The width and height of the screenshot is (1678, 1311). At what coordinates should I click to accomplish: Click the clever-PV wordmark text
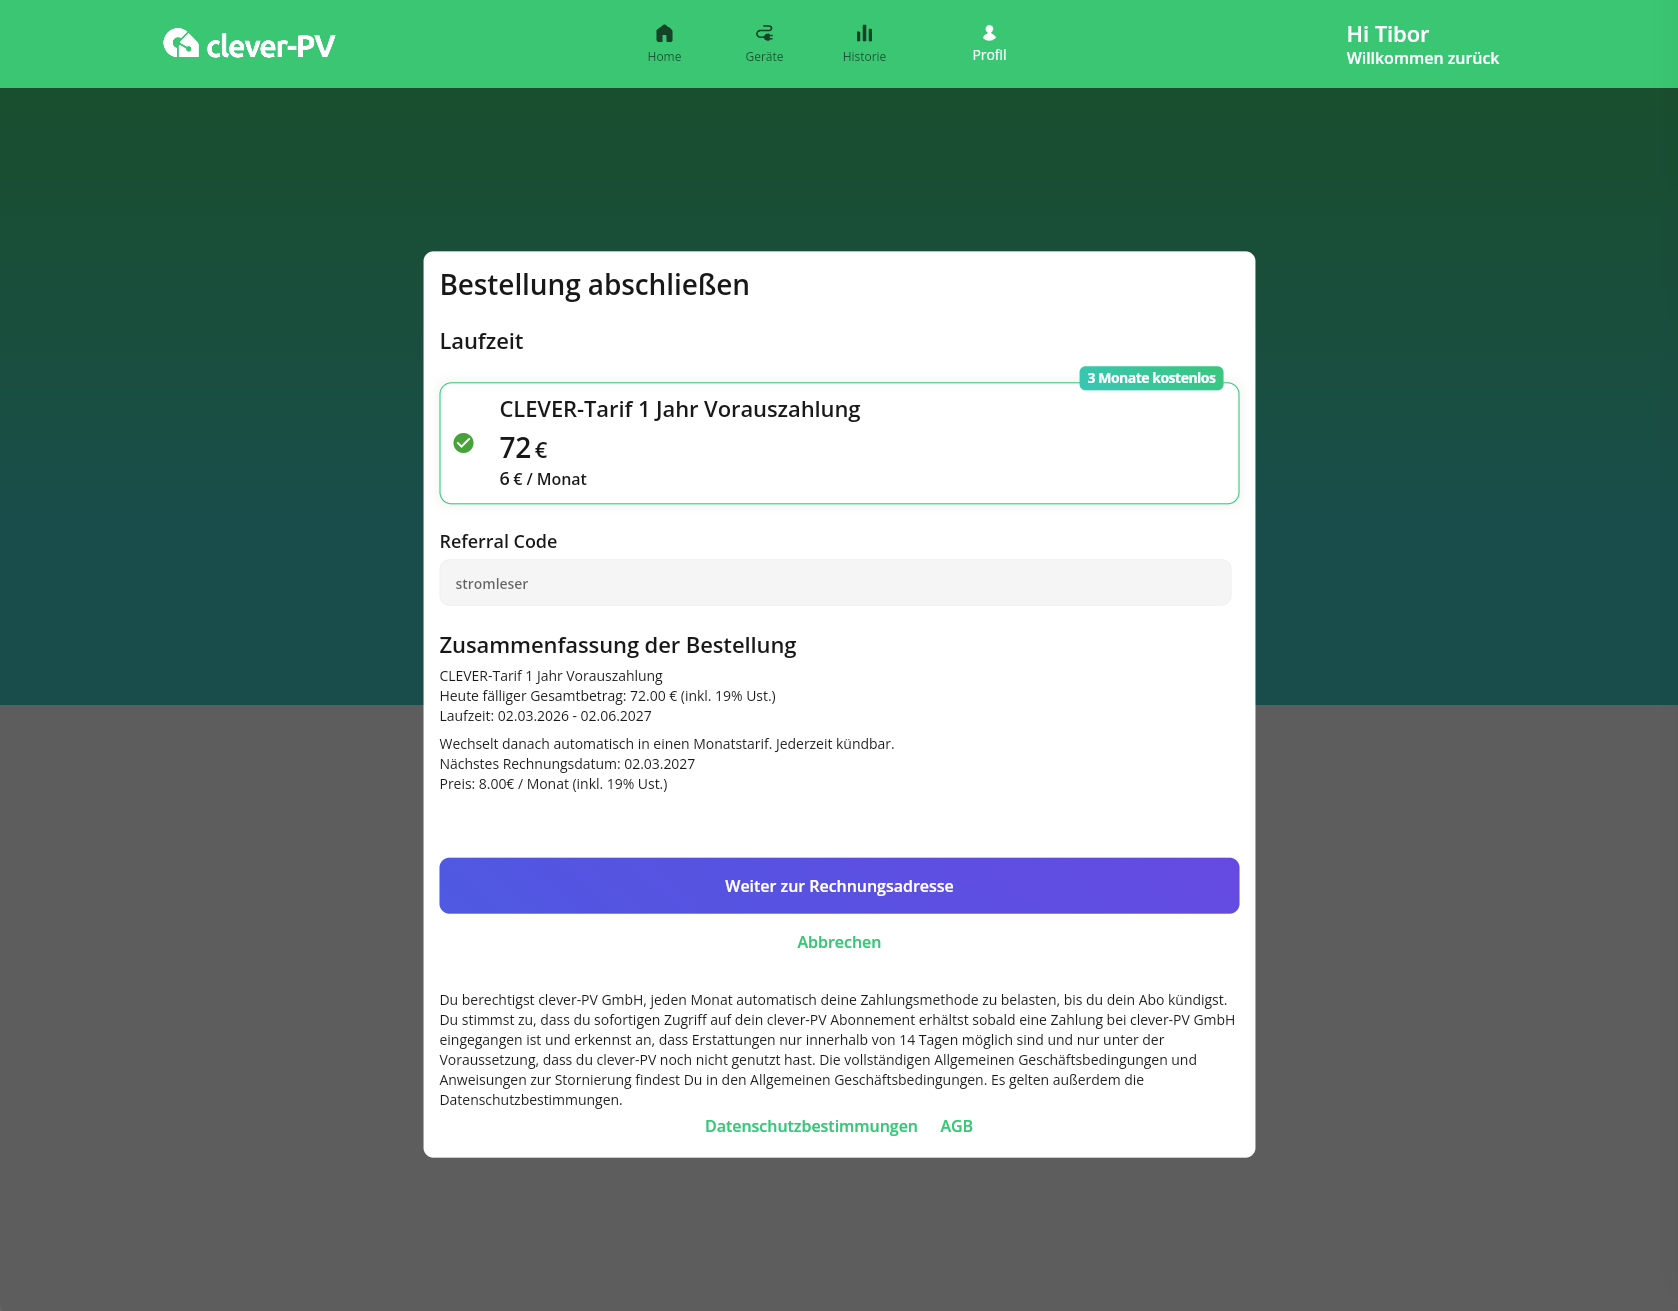click(270, 46)
